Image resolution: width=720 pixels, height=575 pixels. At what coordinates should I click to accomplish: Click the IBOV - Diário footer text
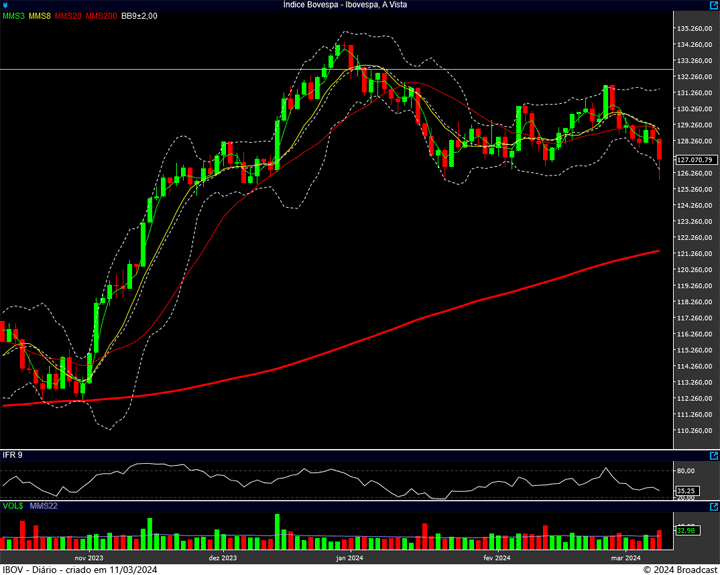click(80, 569)
